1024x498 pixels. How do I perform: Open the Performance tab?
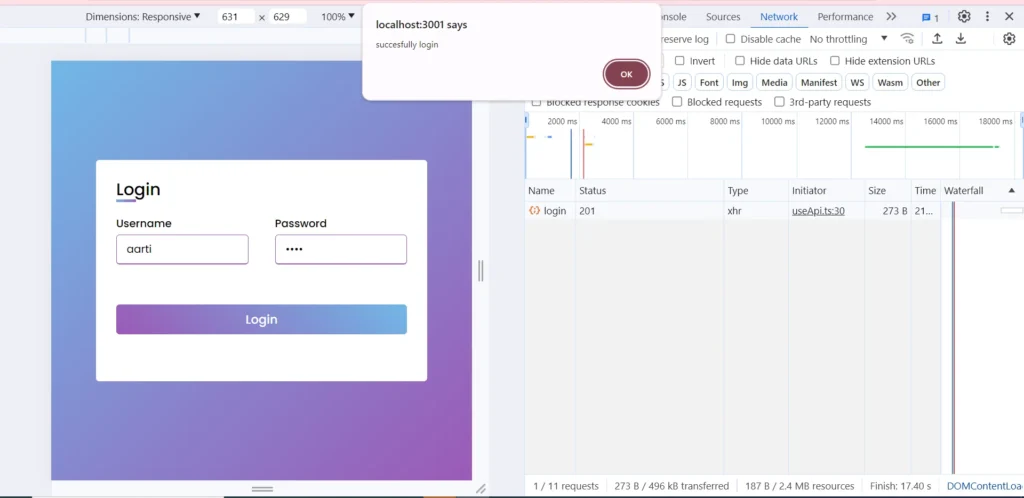[x=845, y=17]
